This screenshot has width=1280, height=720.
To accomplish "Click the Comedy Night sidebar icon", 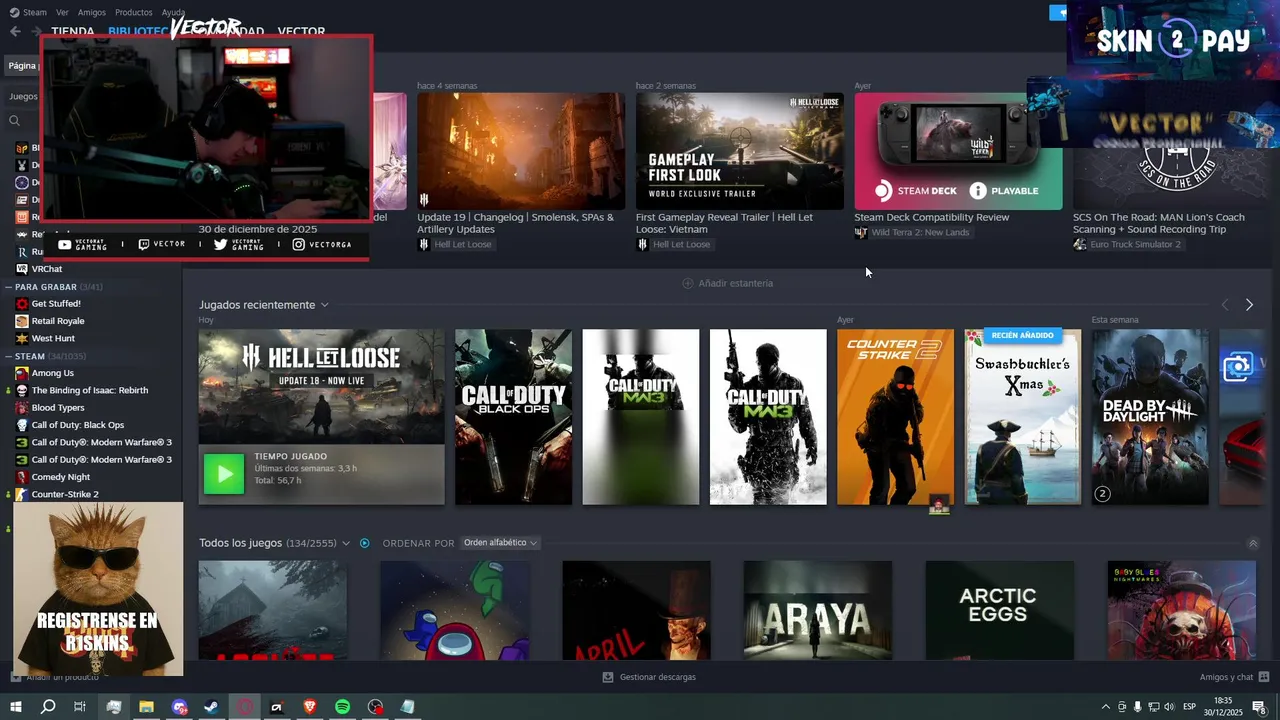I will pyautogui.click(x=22, y=477).
